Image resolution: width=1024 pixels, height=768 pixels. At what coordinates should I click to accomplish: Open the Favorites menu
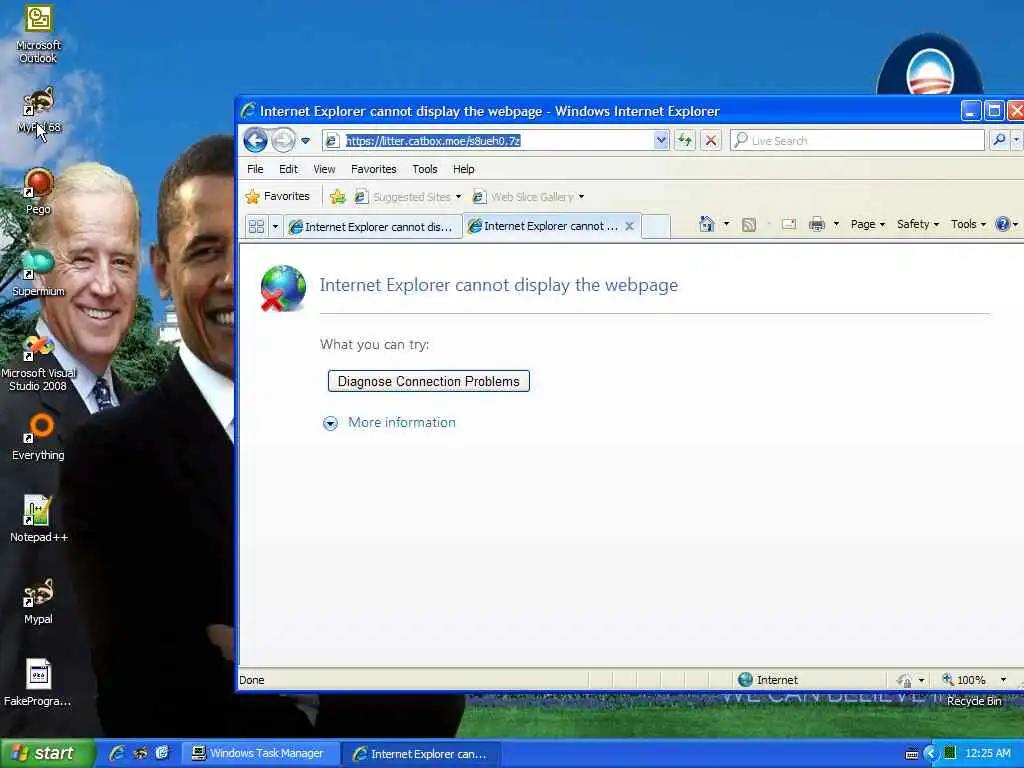pyautogui.click(x=374, y=169)
